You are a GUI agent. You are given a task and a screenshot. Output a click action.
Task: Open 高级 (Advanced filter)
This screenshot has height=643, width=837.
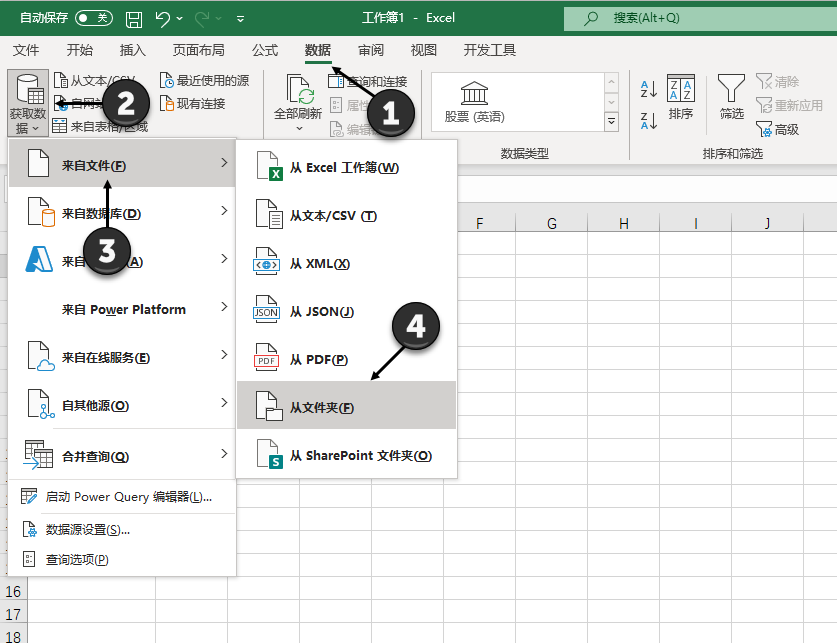[x=778, y=129]
